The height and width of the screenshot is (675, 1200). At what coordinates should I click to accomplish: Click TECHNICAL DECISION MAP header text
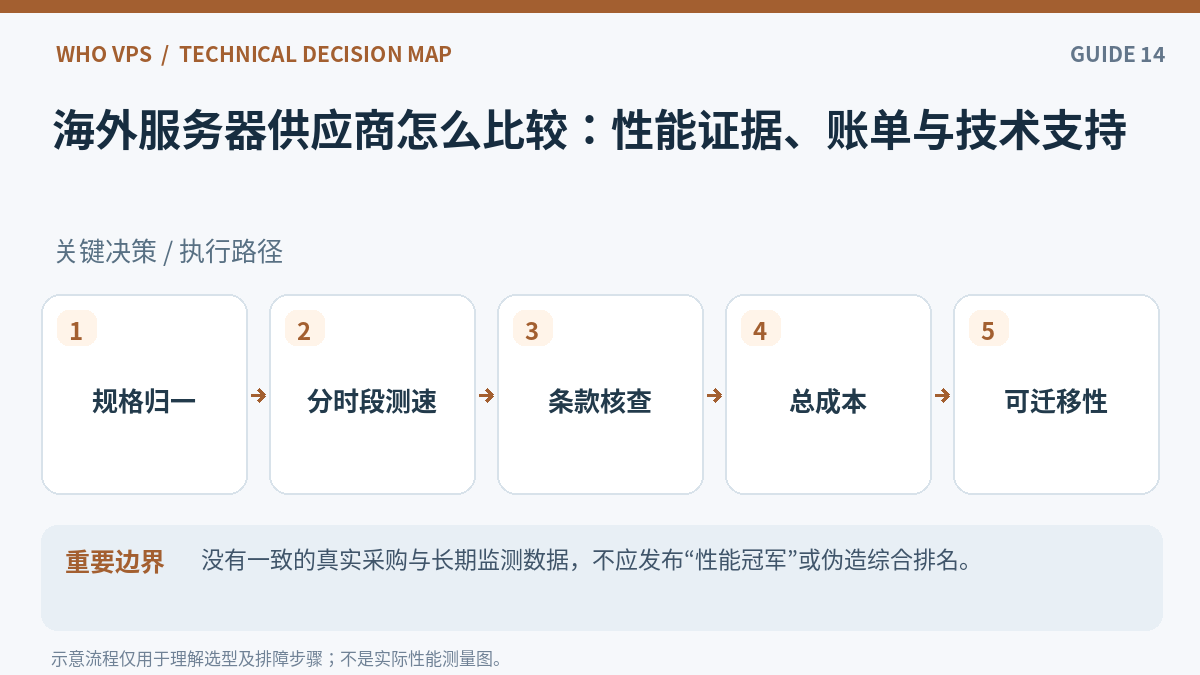coord(315,54)
